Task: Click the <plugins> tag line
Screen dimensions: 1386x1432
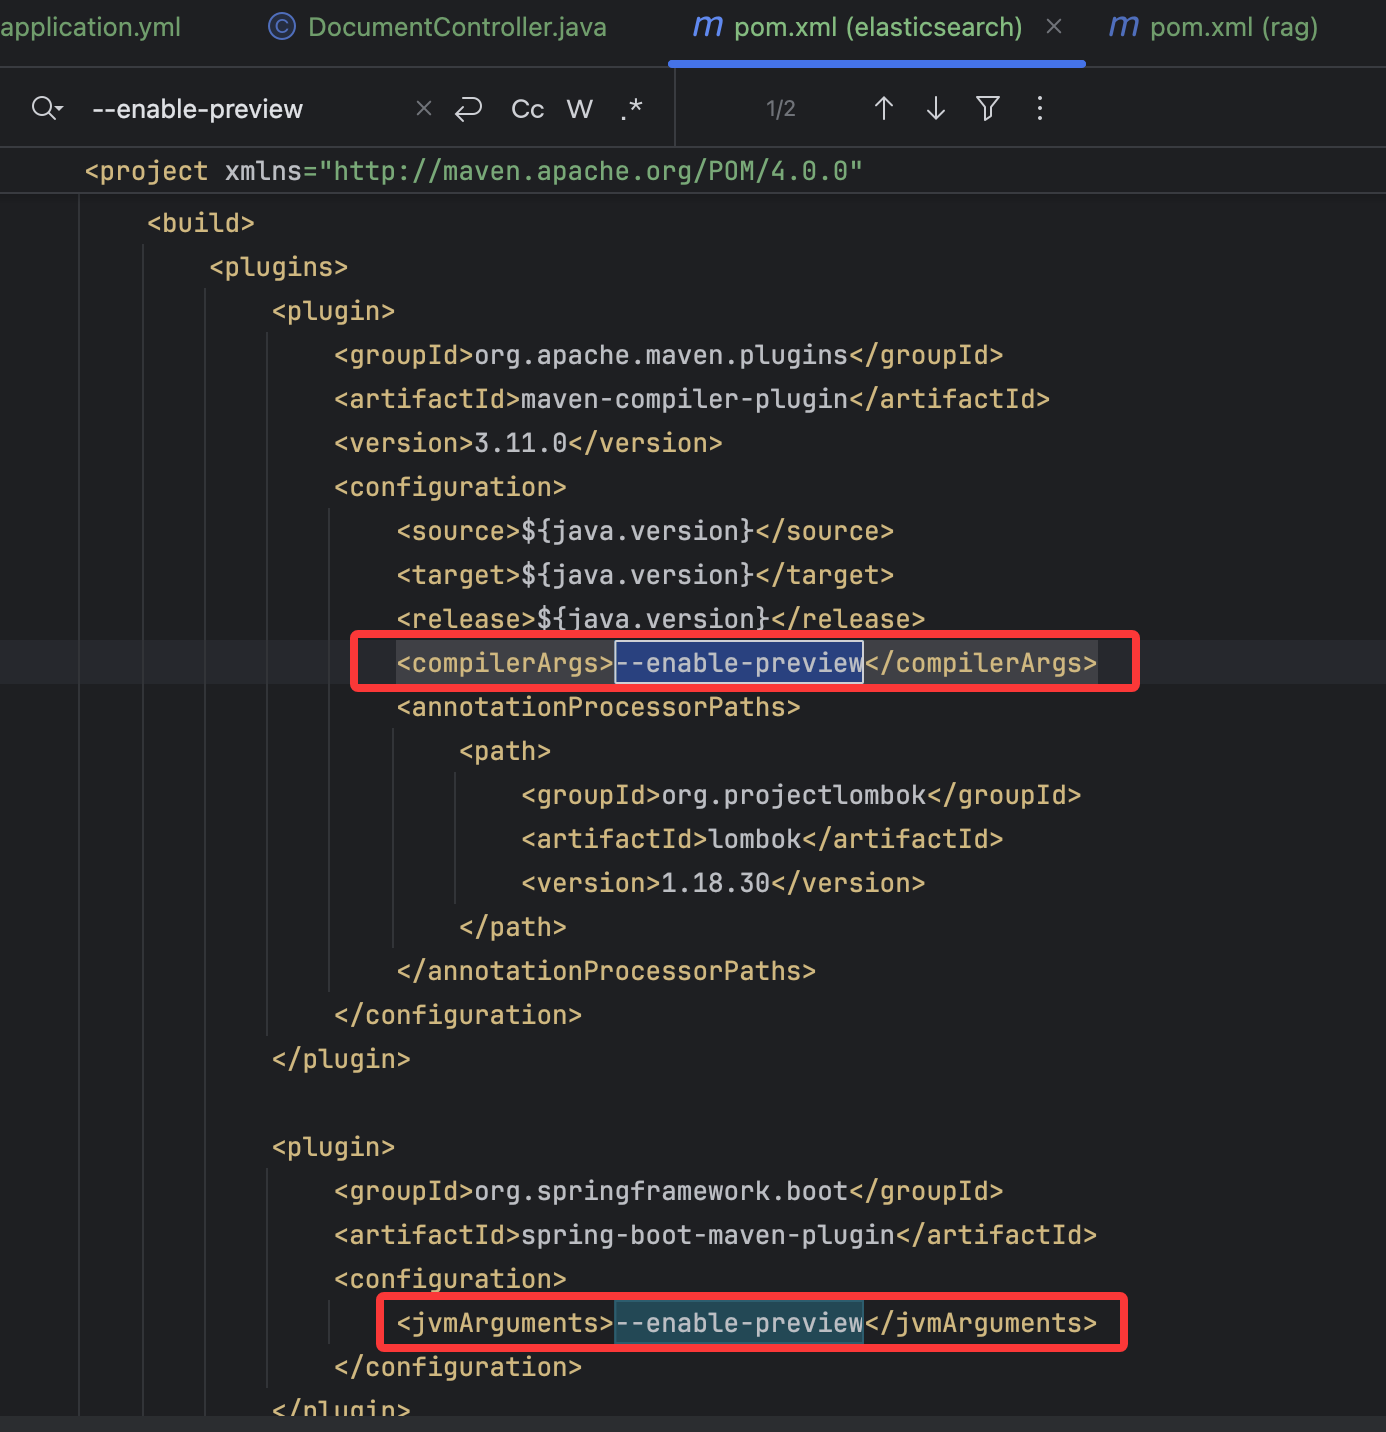Action: [x=279, y=267]
